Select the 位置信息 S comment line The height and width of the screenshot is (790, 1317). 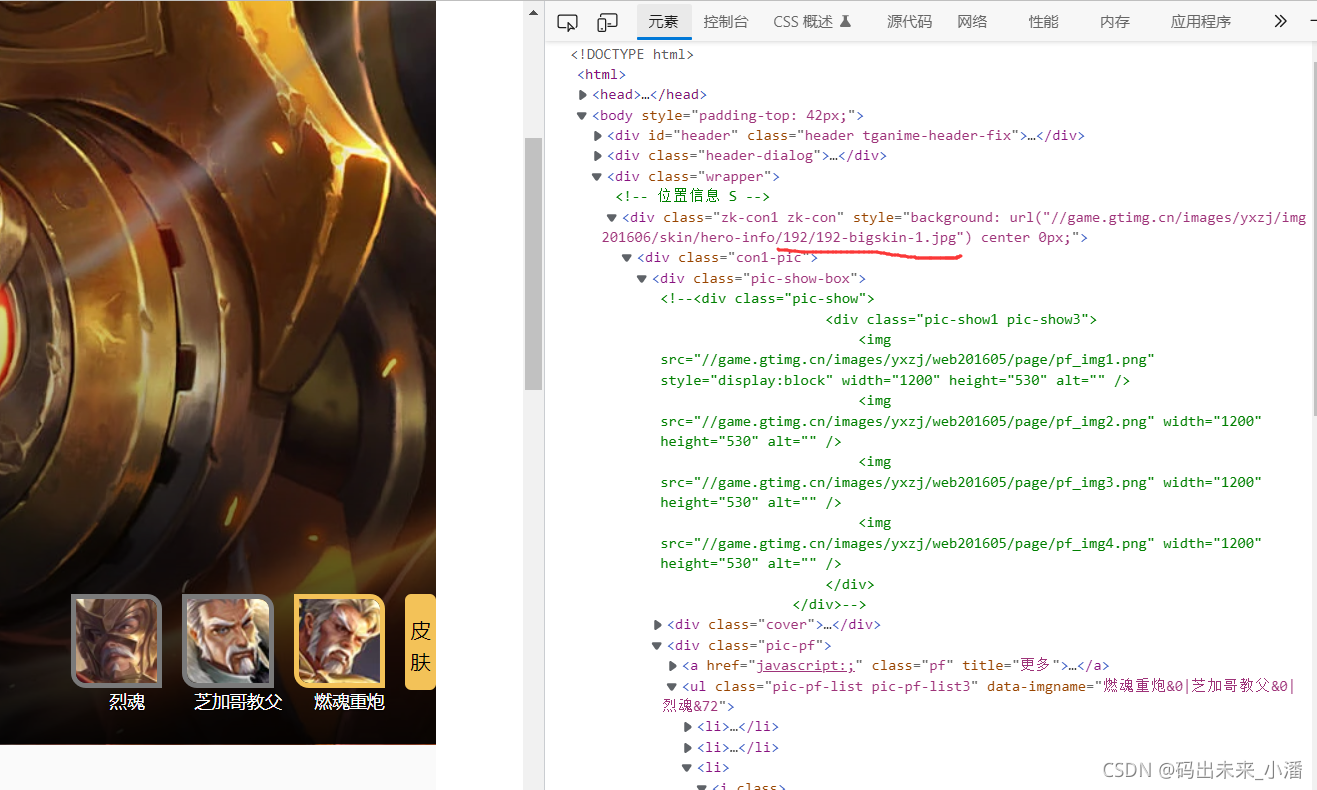[x=693, y=197]
